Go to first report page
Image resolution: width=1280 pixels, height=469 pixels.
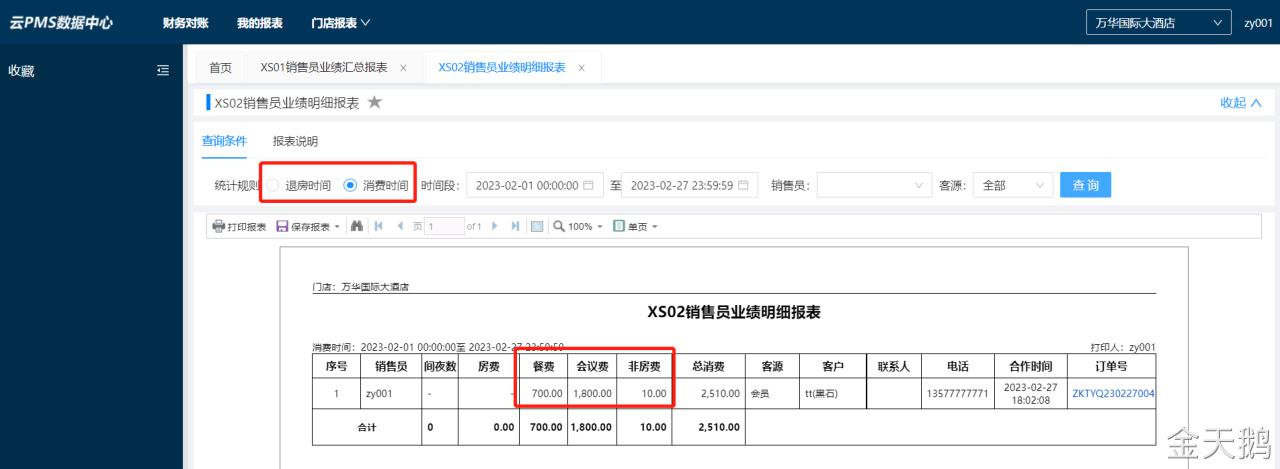[x=379, y=227]
